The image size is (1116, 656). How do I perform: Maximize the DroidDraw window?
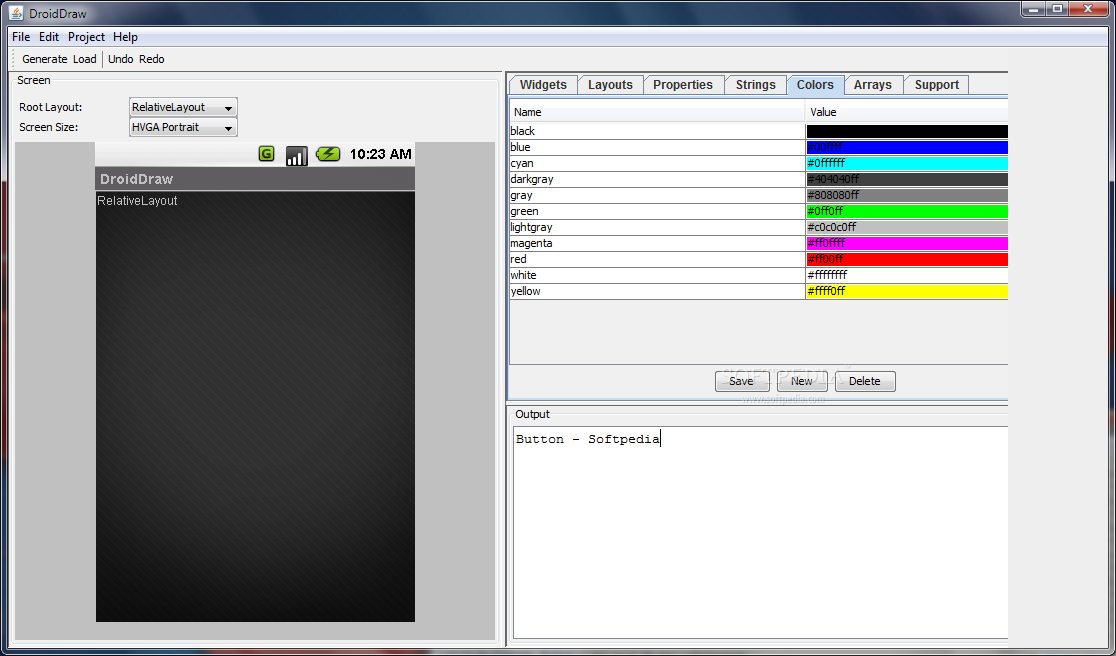pos(1058,9)
